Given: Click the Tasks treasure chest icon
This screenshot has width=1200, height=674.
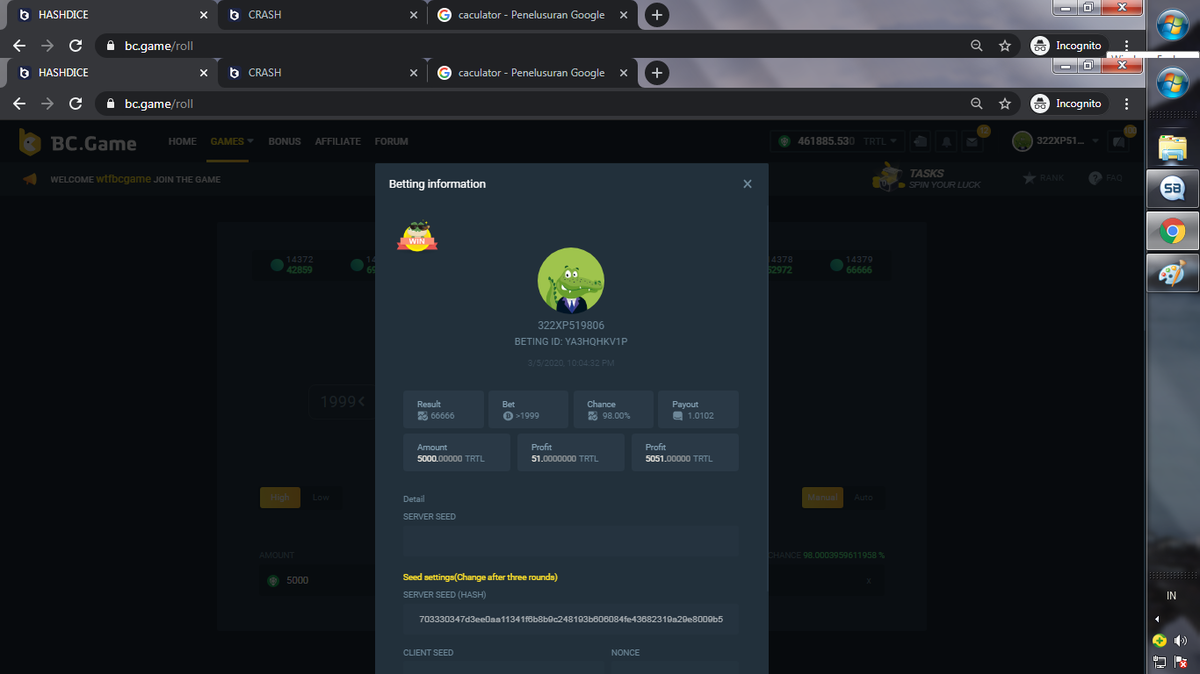Looking at the screenshot, I should 886,178.
